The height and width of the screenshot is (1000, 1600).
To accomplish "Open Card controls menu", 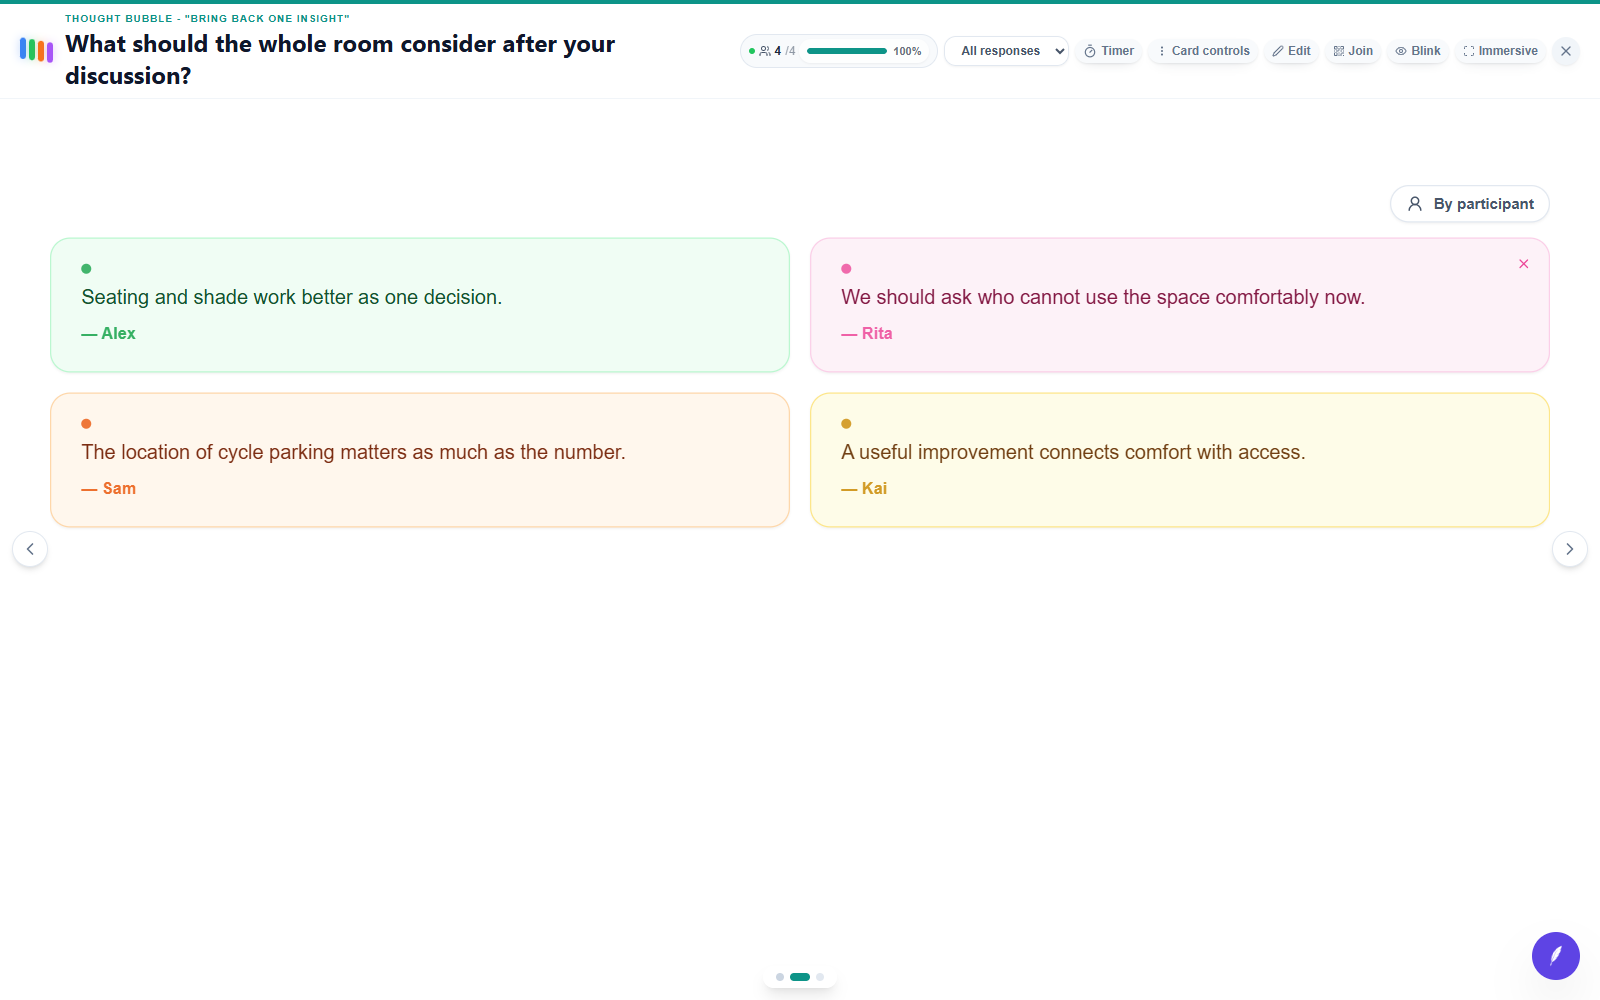I will [1203, 51].
